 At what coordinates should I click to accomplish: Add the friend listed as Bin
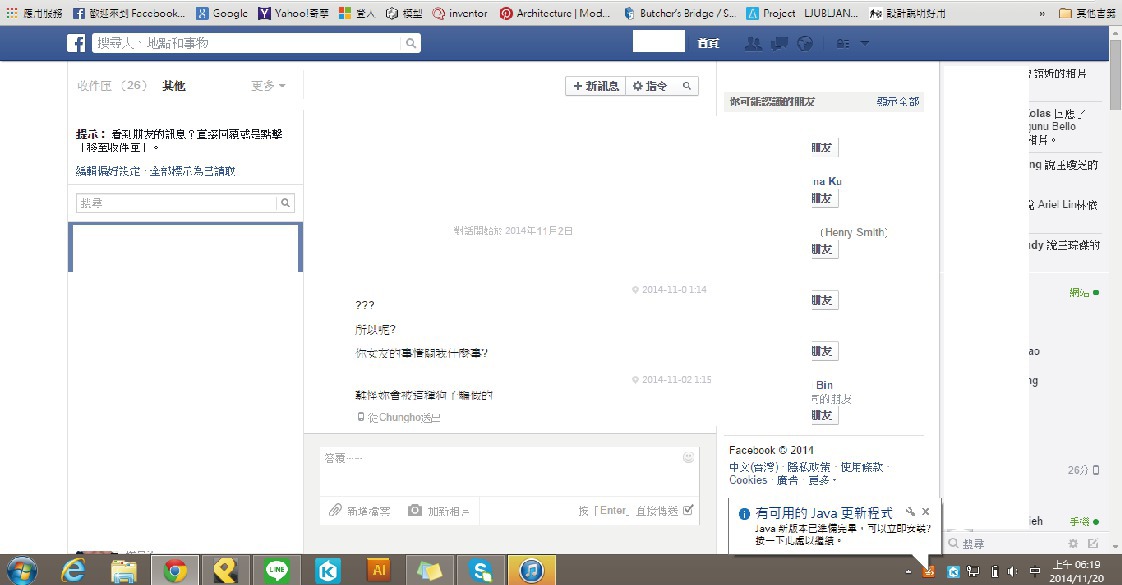click(824, 415)
